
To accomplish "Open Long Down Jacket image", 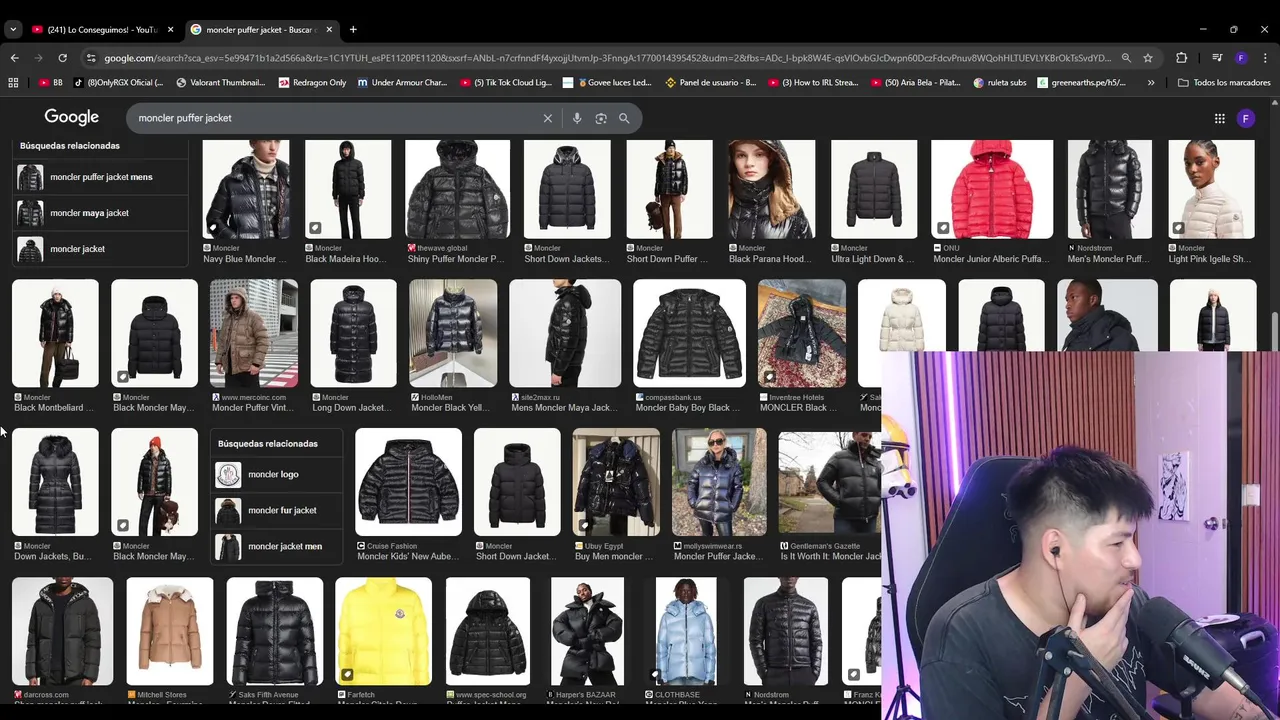I will (x=353, y=333).
